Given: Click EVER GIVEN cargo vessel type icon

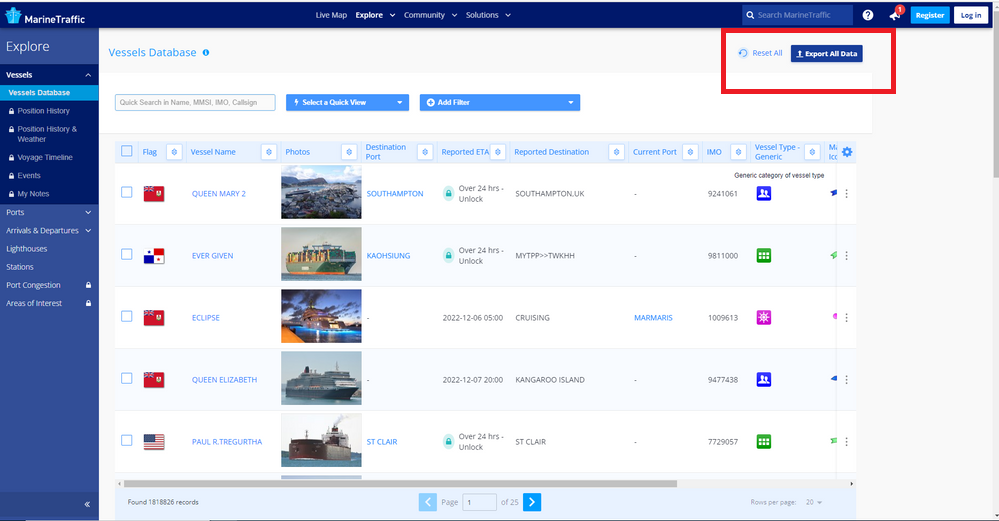Looking at the screenshot, I should click(764, 255).
